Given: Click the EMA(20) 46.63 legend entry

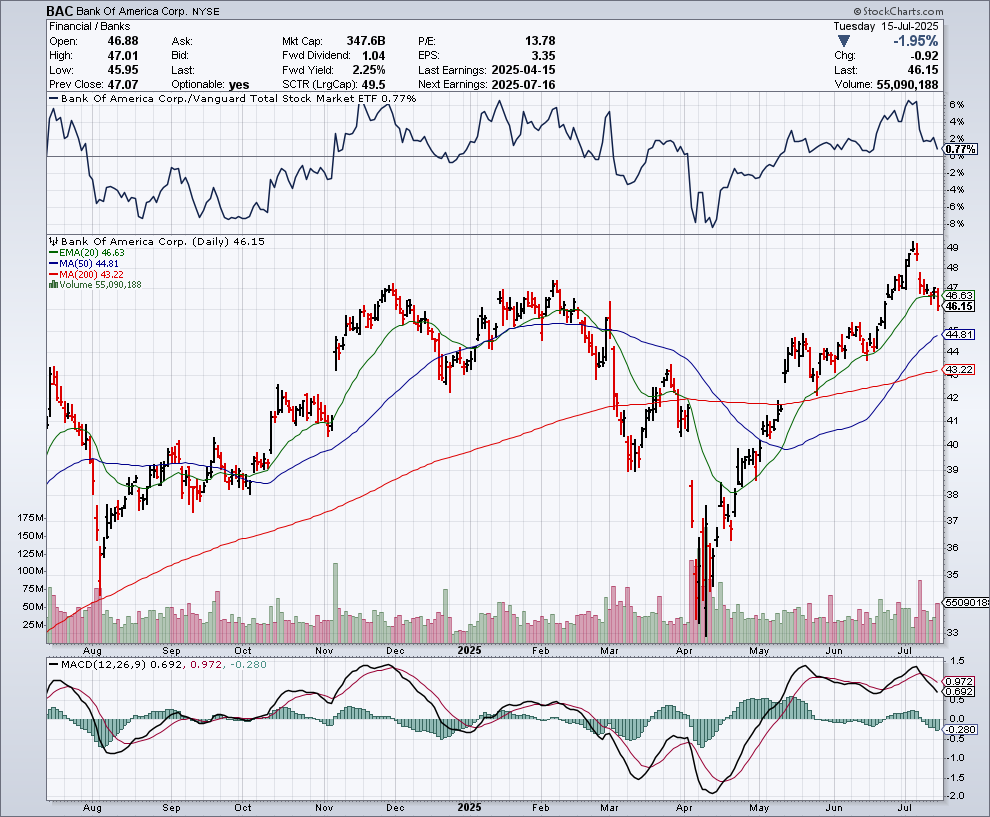Looking at the screenshot, I should (x=87, y=253).
